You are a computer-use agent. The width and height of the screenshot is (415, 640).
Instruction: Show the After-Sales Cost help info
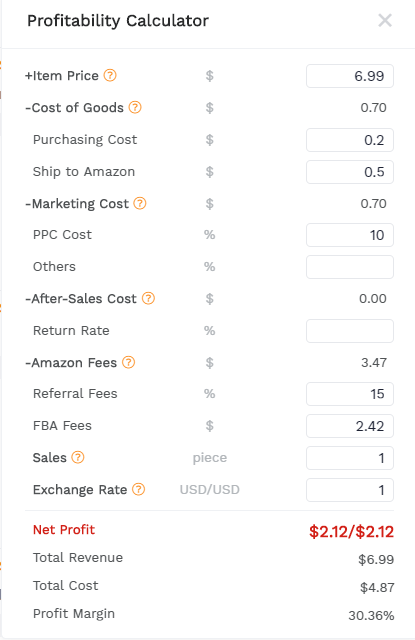149,298
